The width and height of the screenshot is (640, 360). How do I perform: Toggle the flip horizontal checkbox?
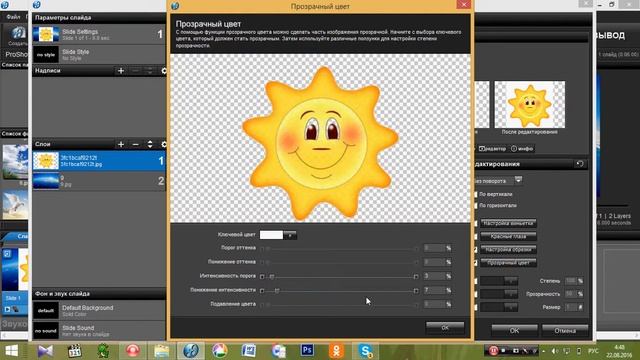(476, 206)
